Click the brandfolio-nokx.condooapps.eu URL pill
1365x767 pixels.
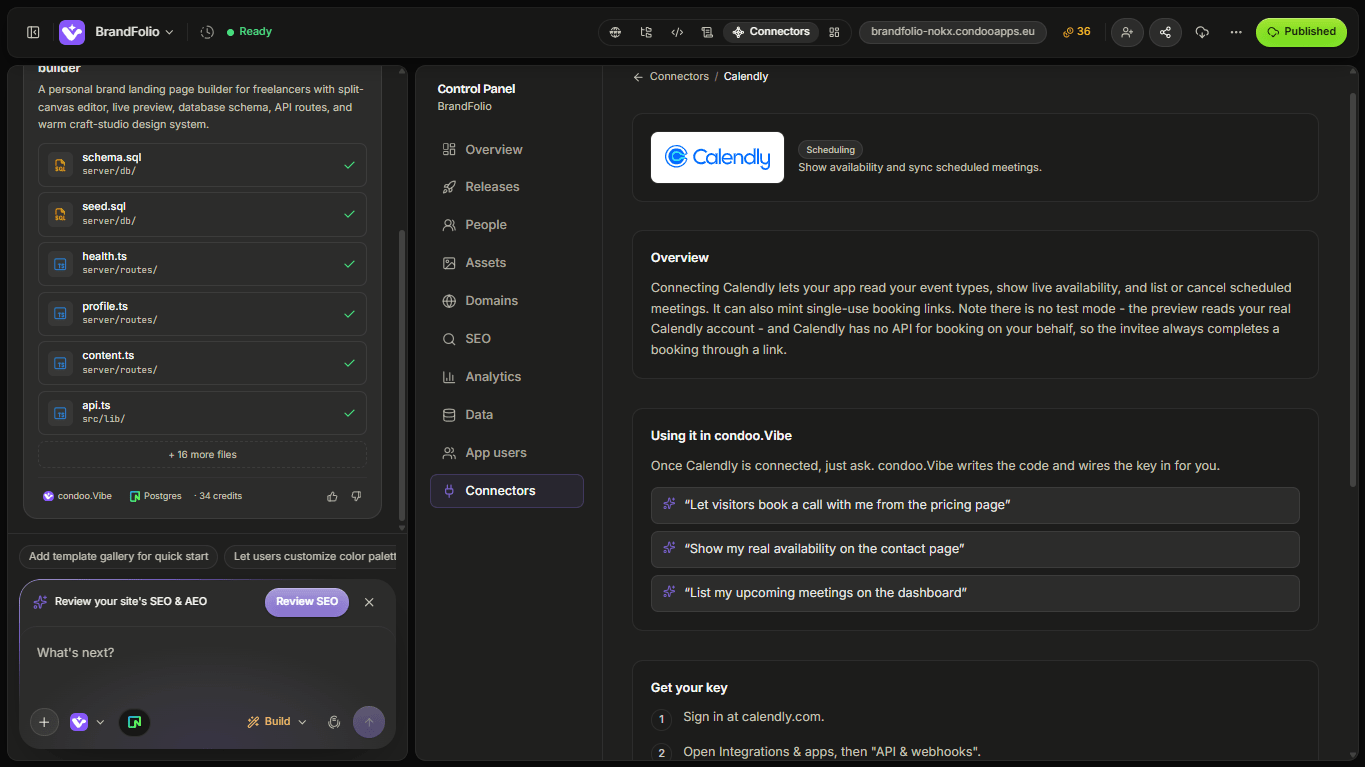click(953, 32)
